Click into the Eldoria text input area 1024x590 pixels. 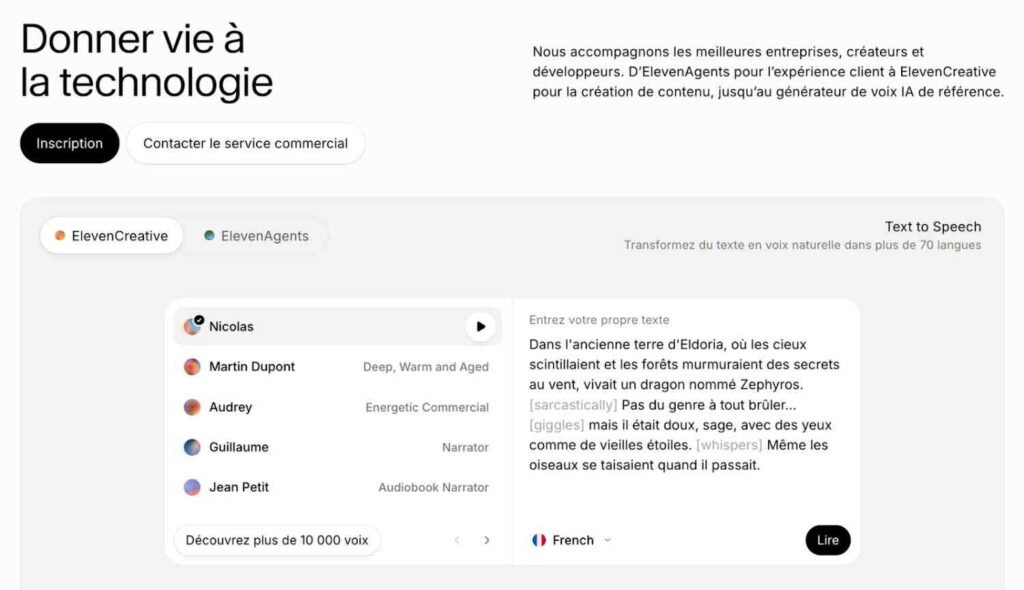tap(684, 405)
